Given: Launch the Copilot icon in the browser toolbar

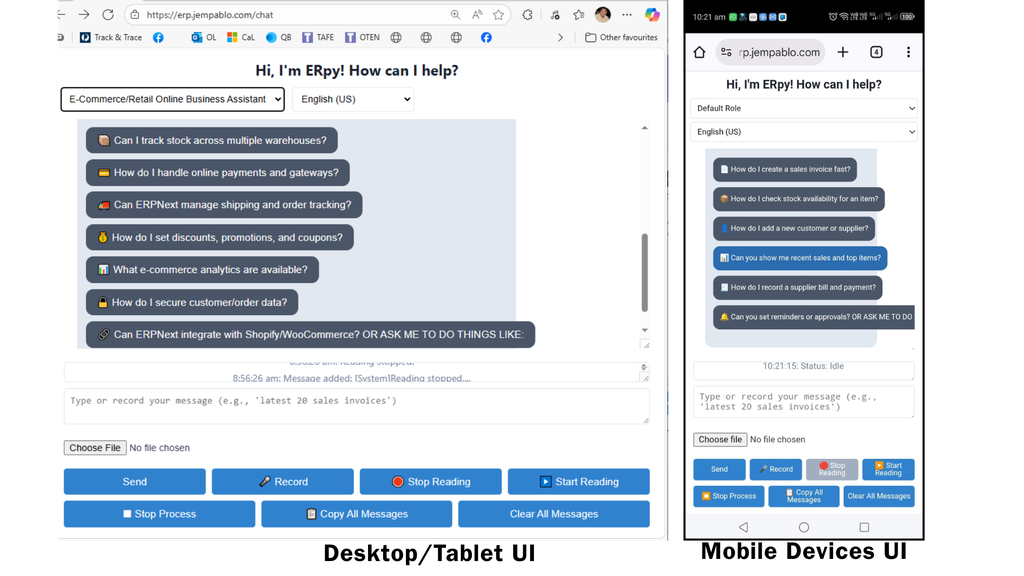Looking at the screenshot, I should (652, 14).
